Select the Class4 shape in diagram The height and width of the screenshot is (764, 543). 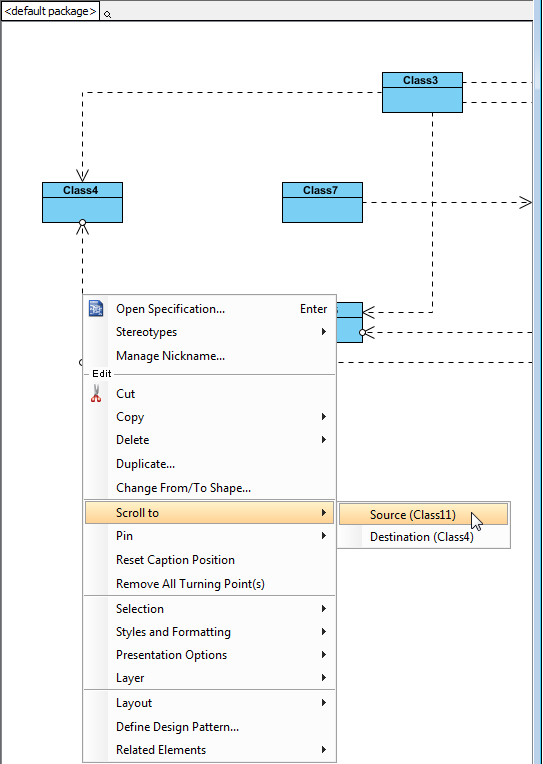pyautogui.click(x=82, y=203)
